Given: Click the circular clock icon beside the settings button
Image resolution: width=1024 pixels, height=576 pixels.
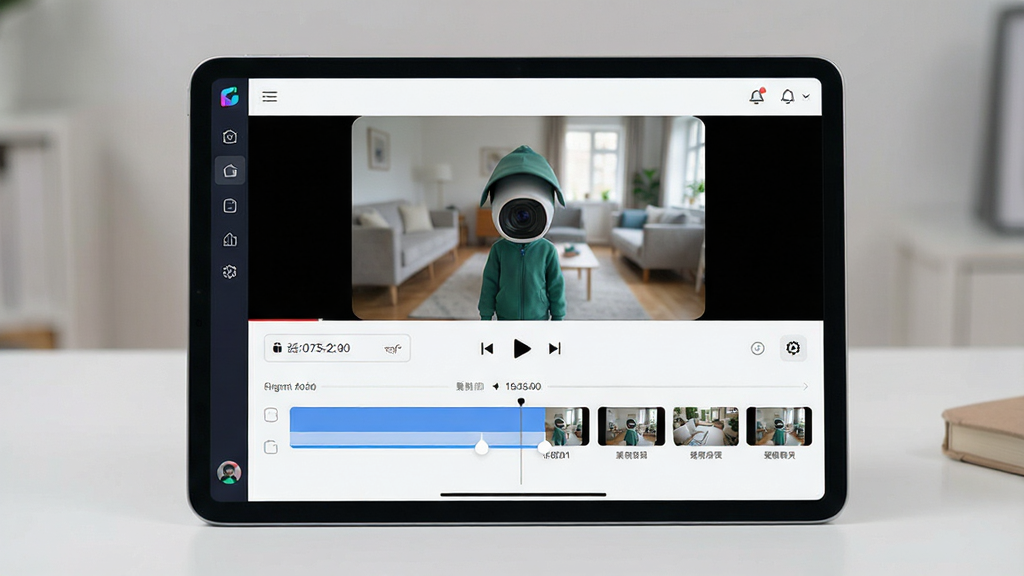Looking at the screenshot, I should [x=758, y=348].
